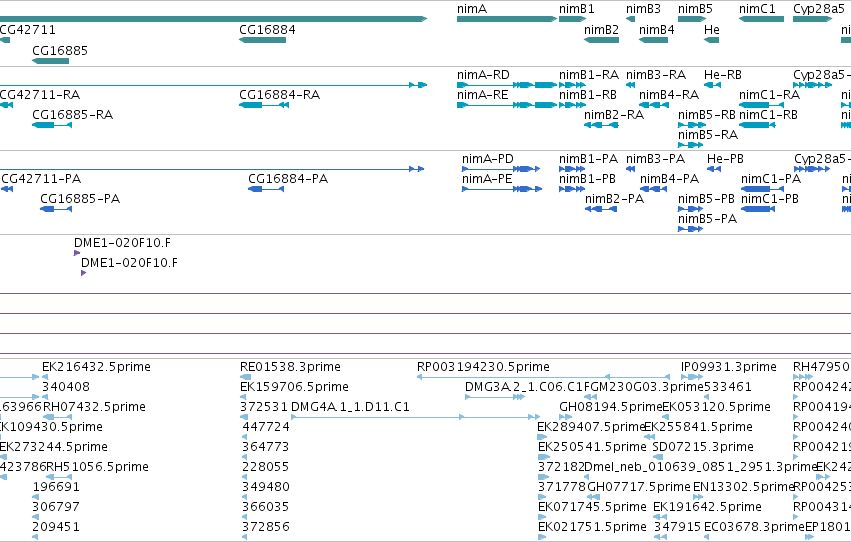The width and height of the screenshot is (851, 542).
Task: Click protein nimC1-PA
Action: (763, 189)
